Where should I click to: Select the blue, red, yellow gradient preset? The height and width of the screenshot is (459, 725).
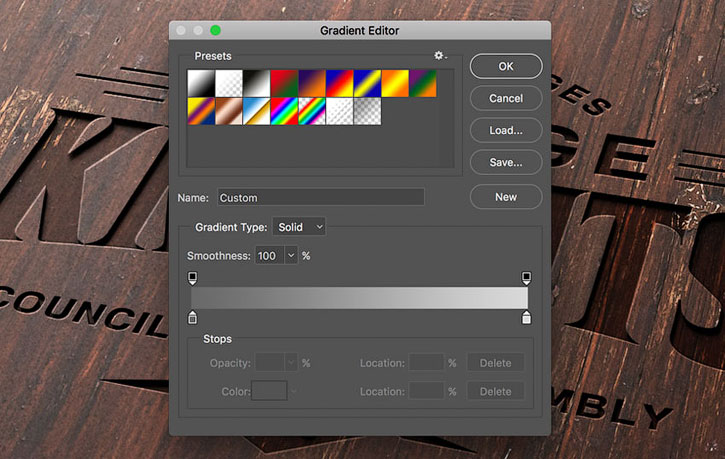[340, 83]
